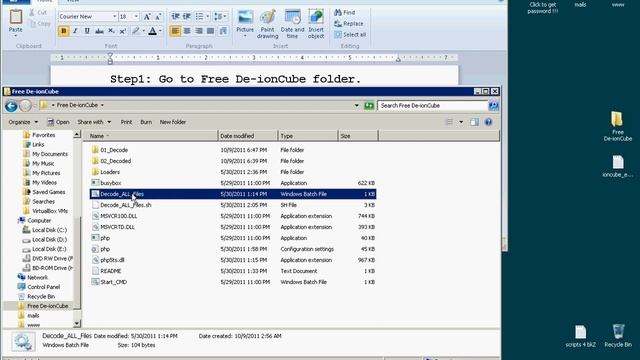640x360 pixels.
Task: Click Find in the Editing group
Action: coord(345,13)
